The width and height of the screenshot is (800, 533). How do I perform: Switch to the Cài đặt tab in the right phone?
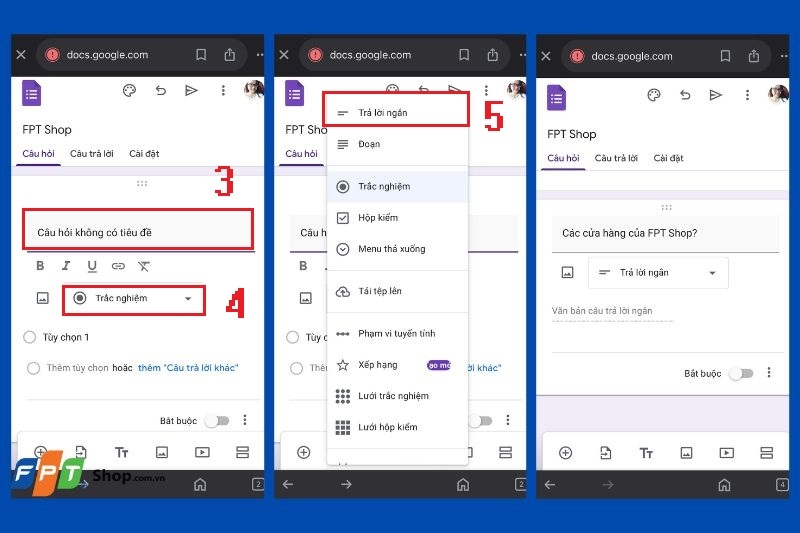(668, 158)
